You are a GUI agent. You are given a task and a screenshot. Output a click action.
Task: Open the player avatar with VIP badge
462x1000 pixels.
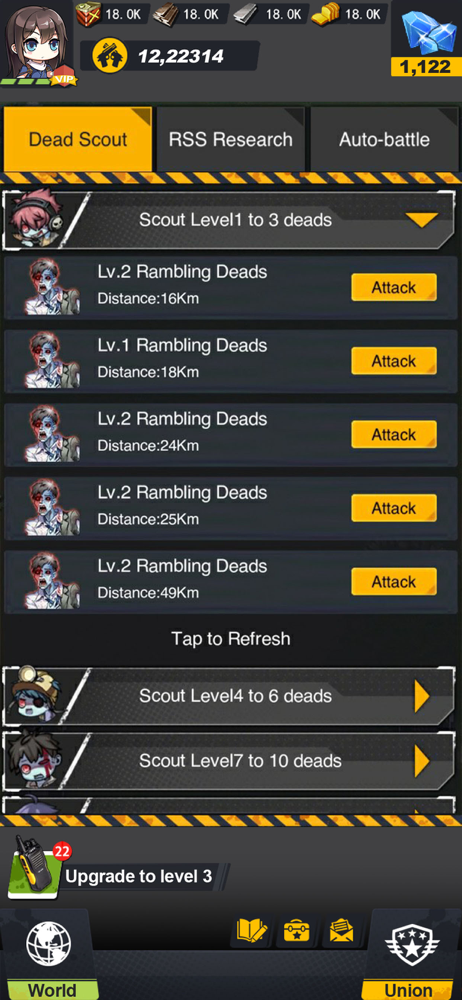(38, 43)
